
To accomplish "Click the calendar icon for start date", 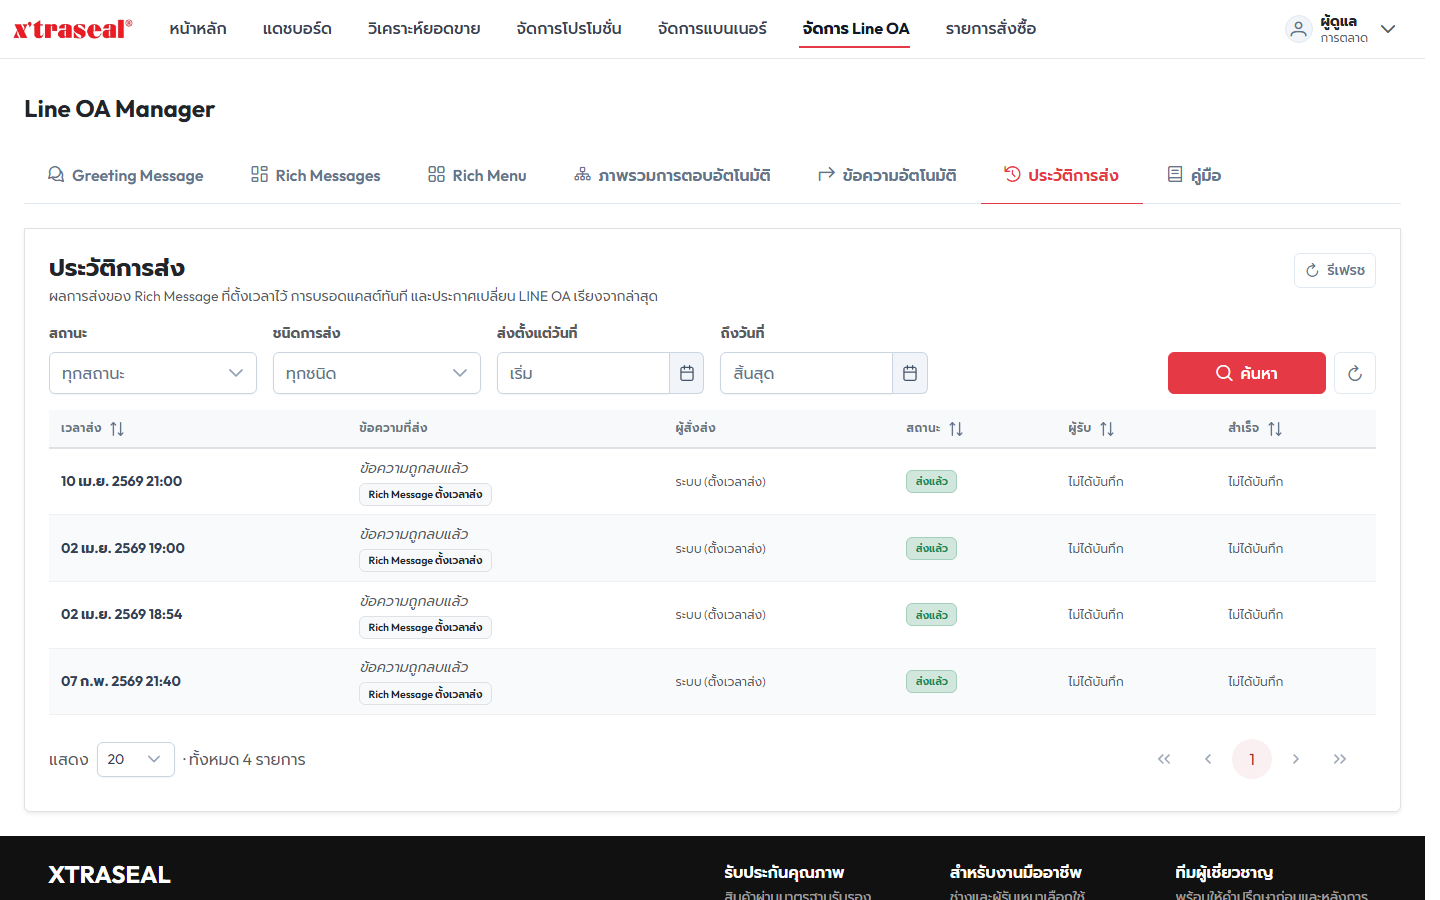I will 687,373.
